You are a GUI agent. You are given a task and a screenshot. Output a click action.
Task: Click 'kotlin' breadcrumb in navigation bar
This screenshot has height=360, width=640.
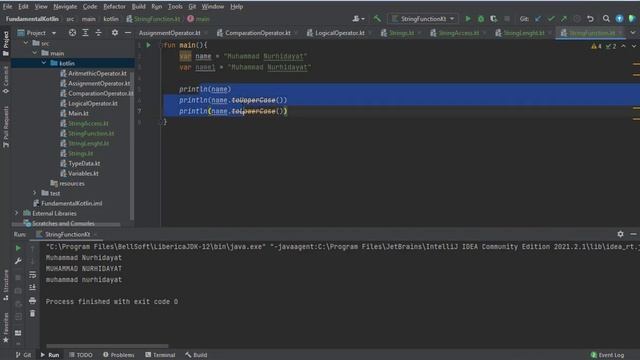point(111,19)
